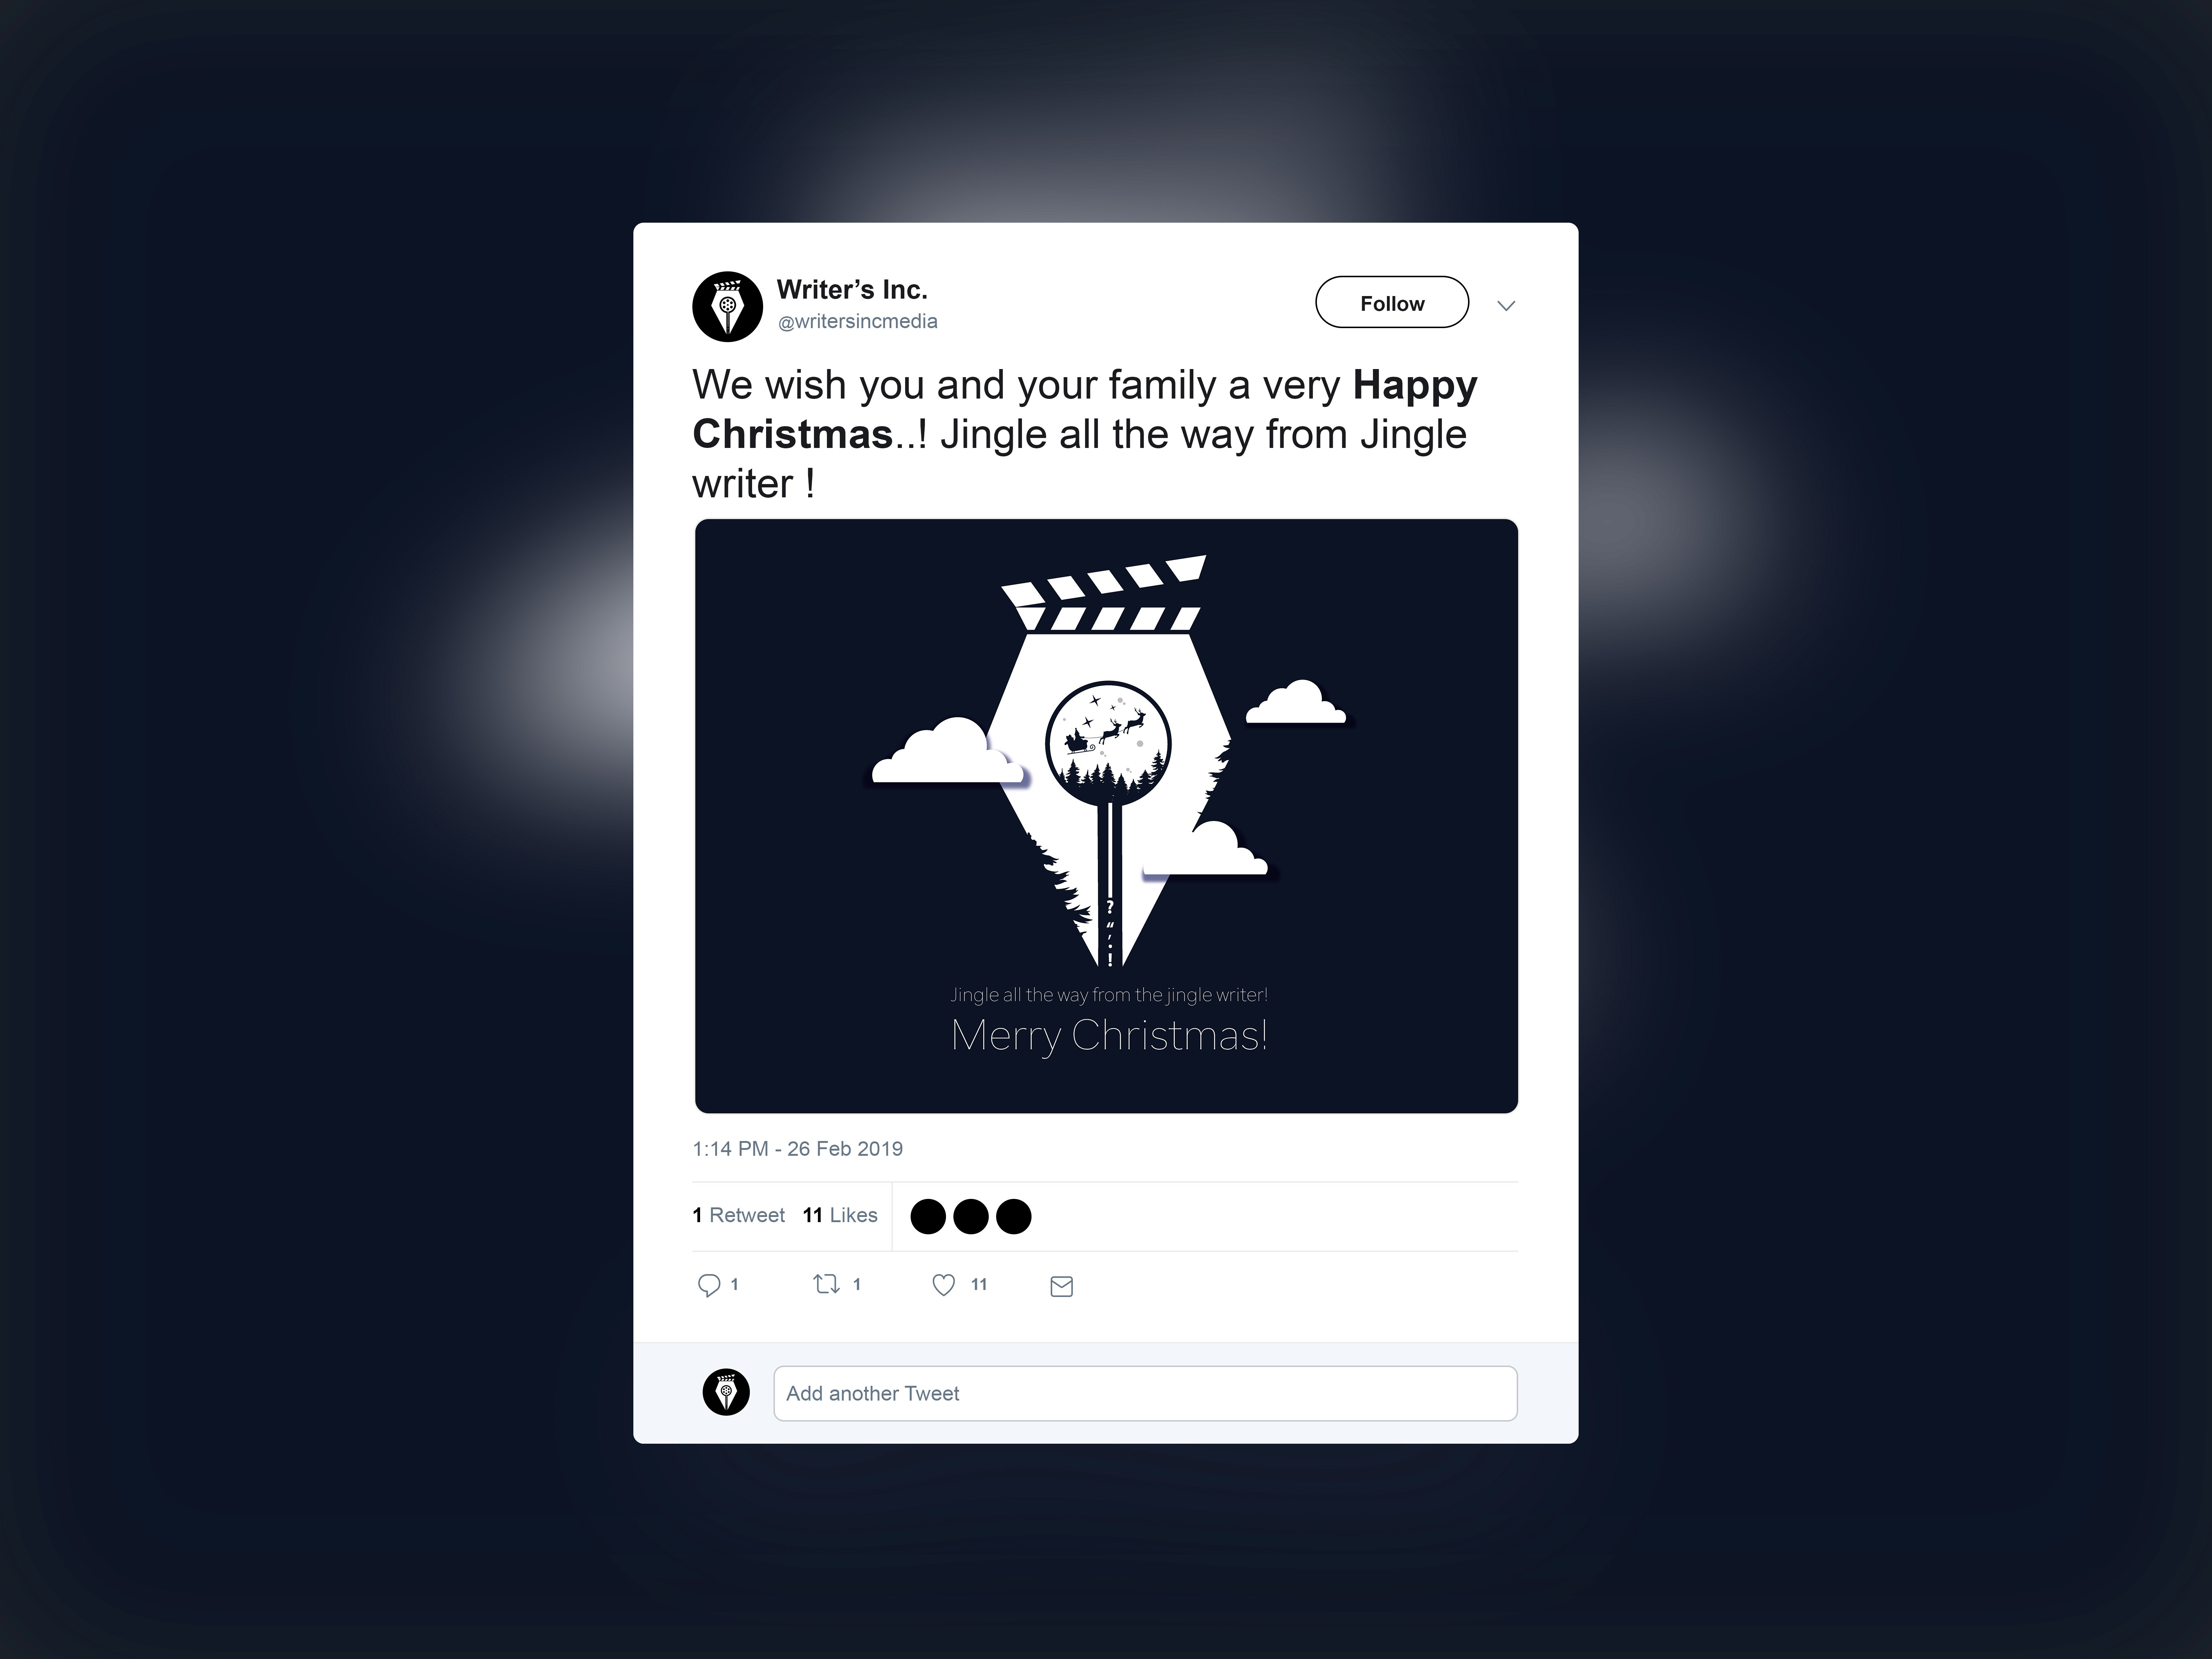2212x1659 pixels.
Task: Open Writer's Inc. profile avatar
Action: [x=727, y=306]
